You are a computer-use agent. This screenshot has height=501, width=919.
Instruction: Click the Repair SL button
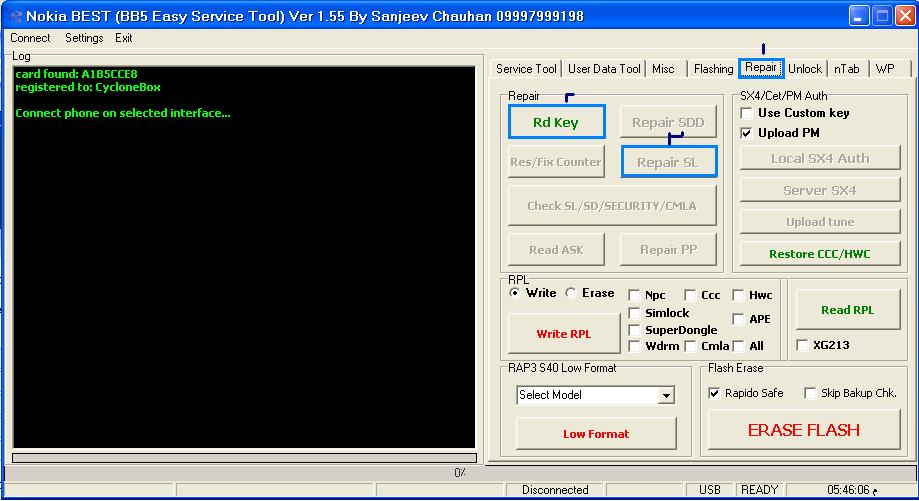coord(668,162)
